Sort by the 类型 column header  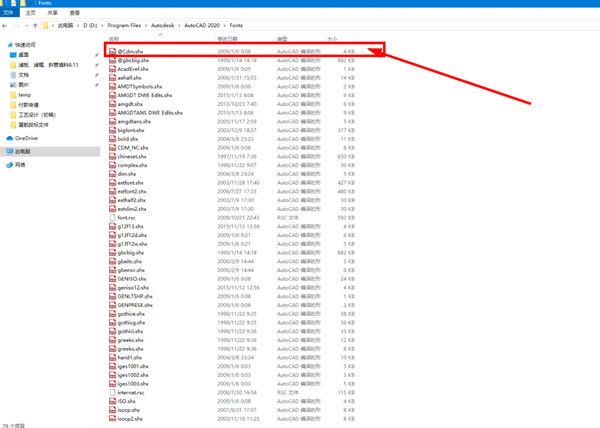click(282, 39)
